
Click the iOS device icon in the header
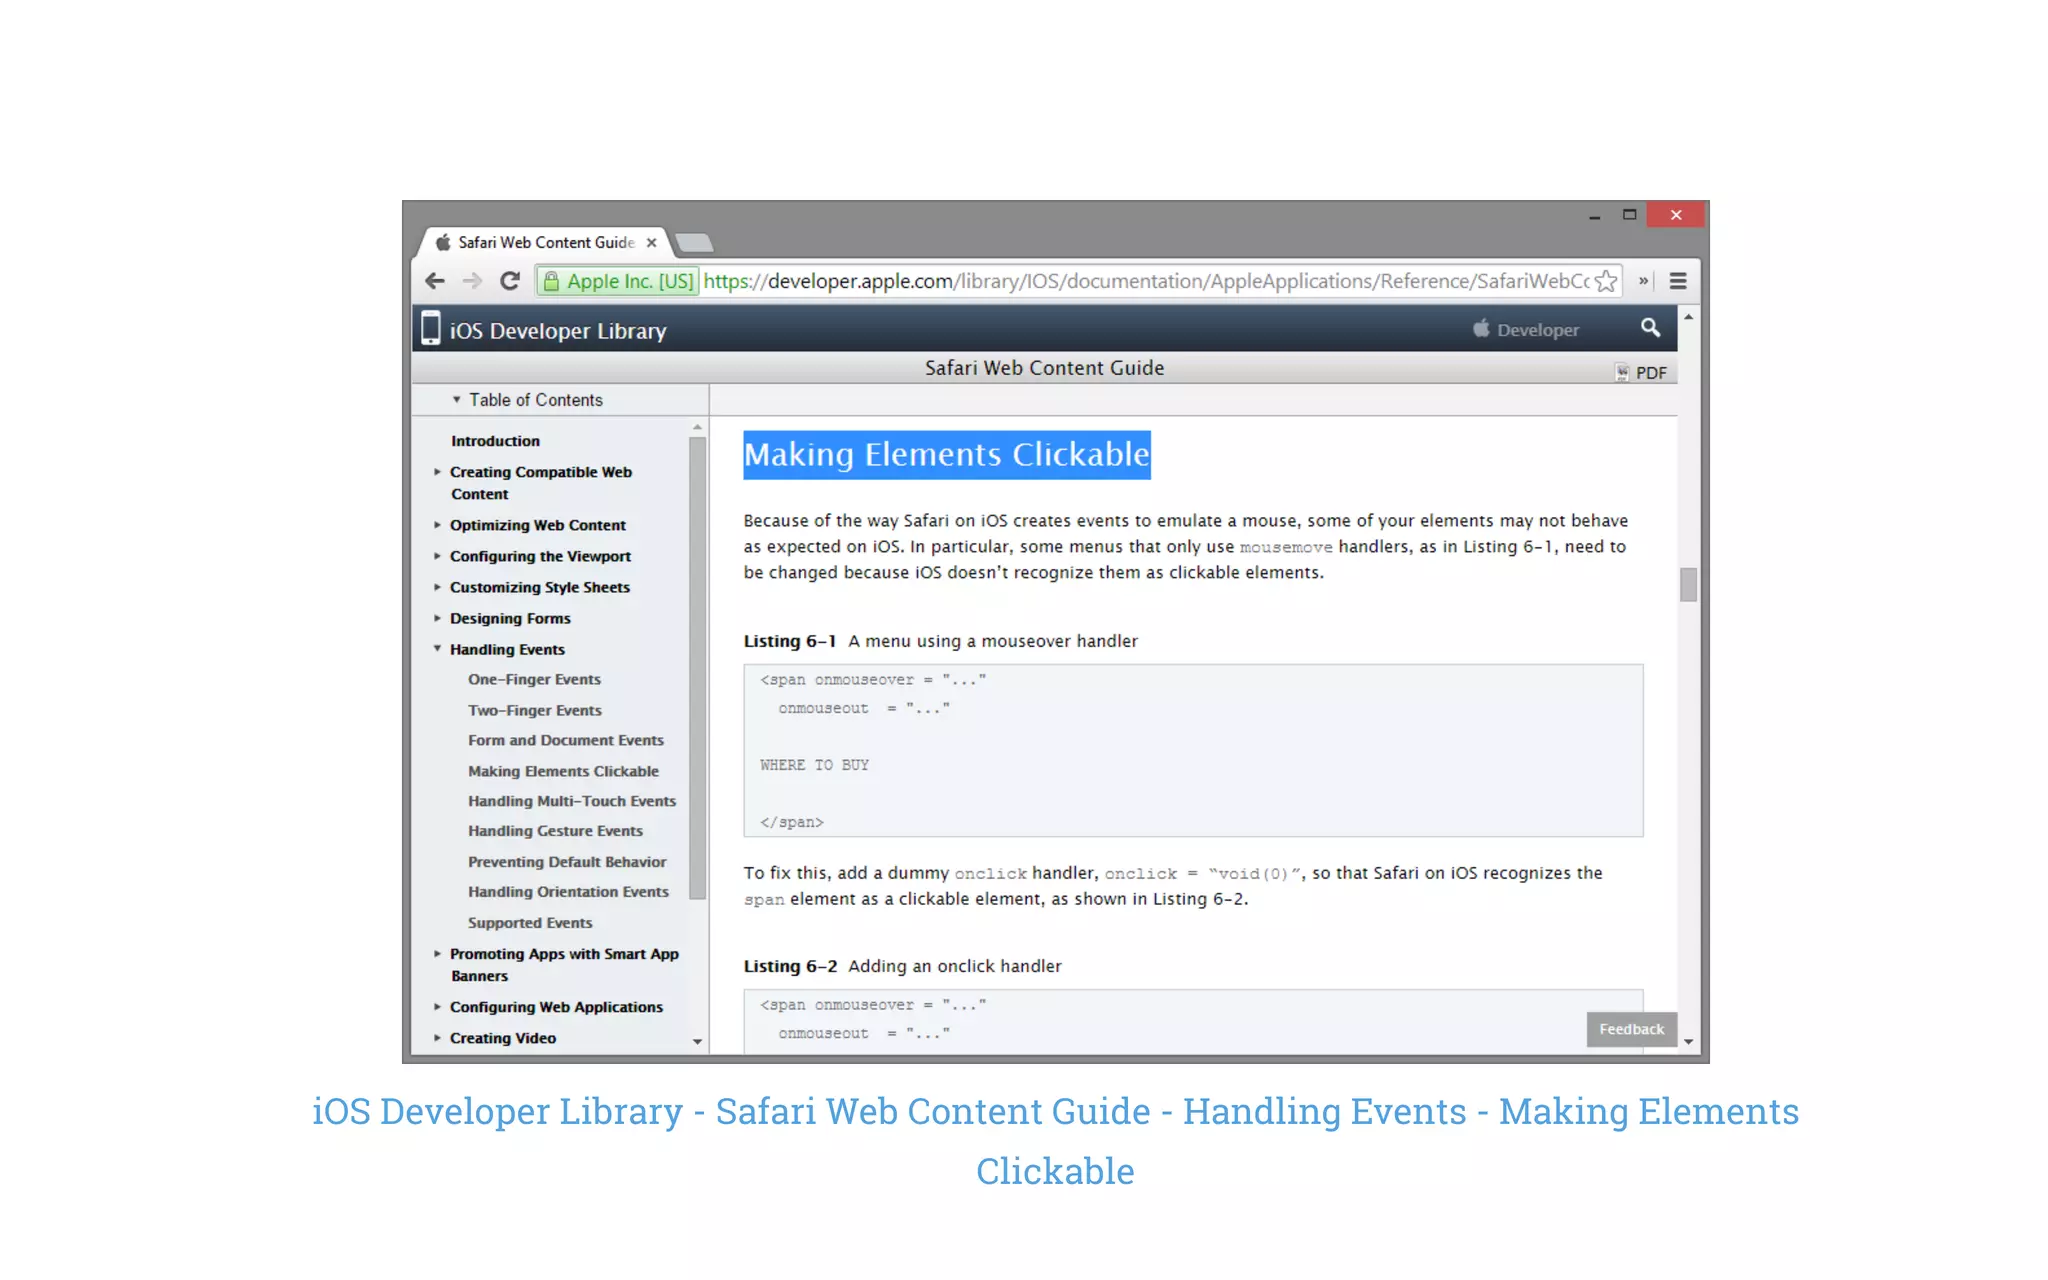(x=430, y=328)
